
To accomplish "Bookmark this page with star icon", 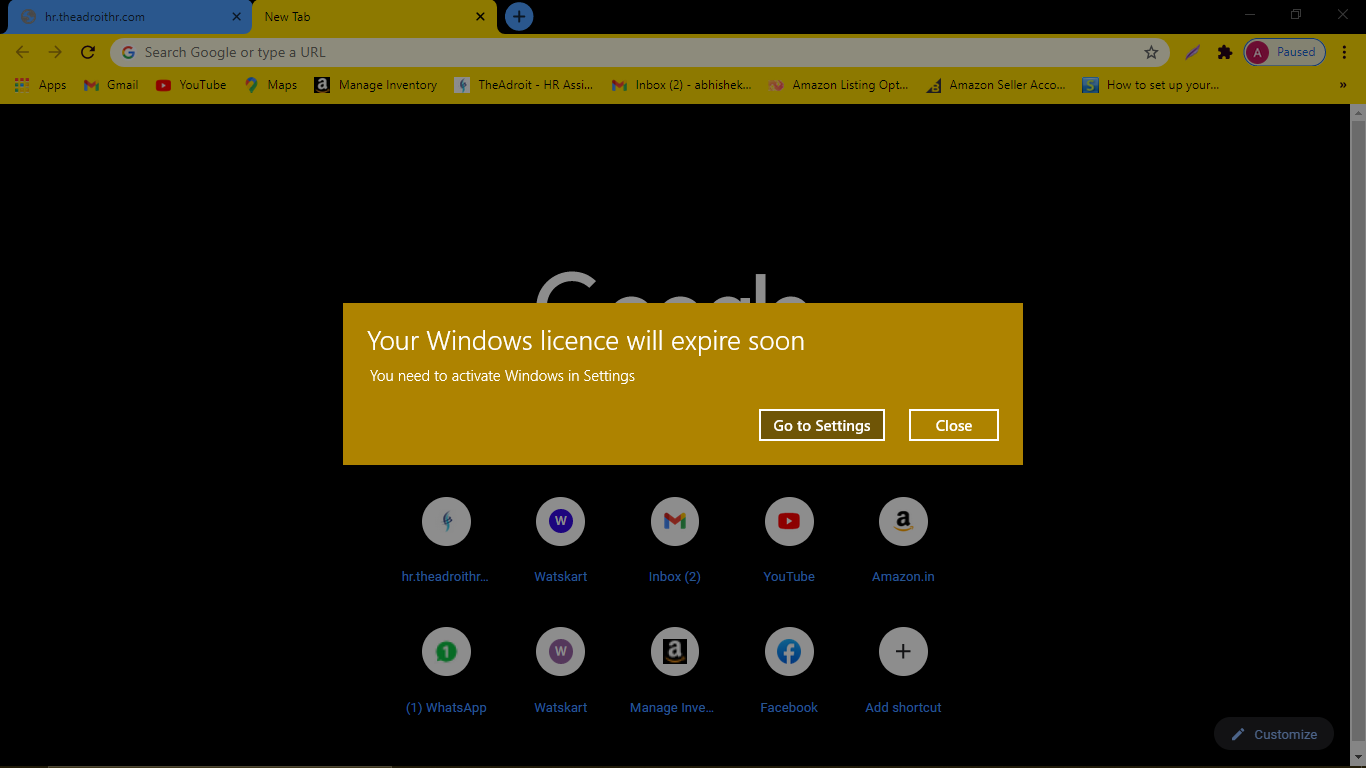I will [1151, 52].
